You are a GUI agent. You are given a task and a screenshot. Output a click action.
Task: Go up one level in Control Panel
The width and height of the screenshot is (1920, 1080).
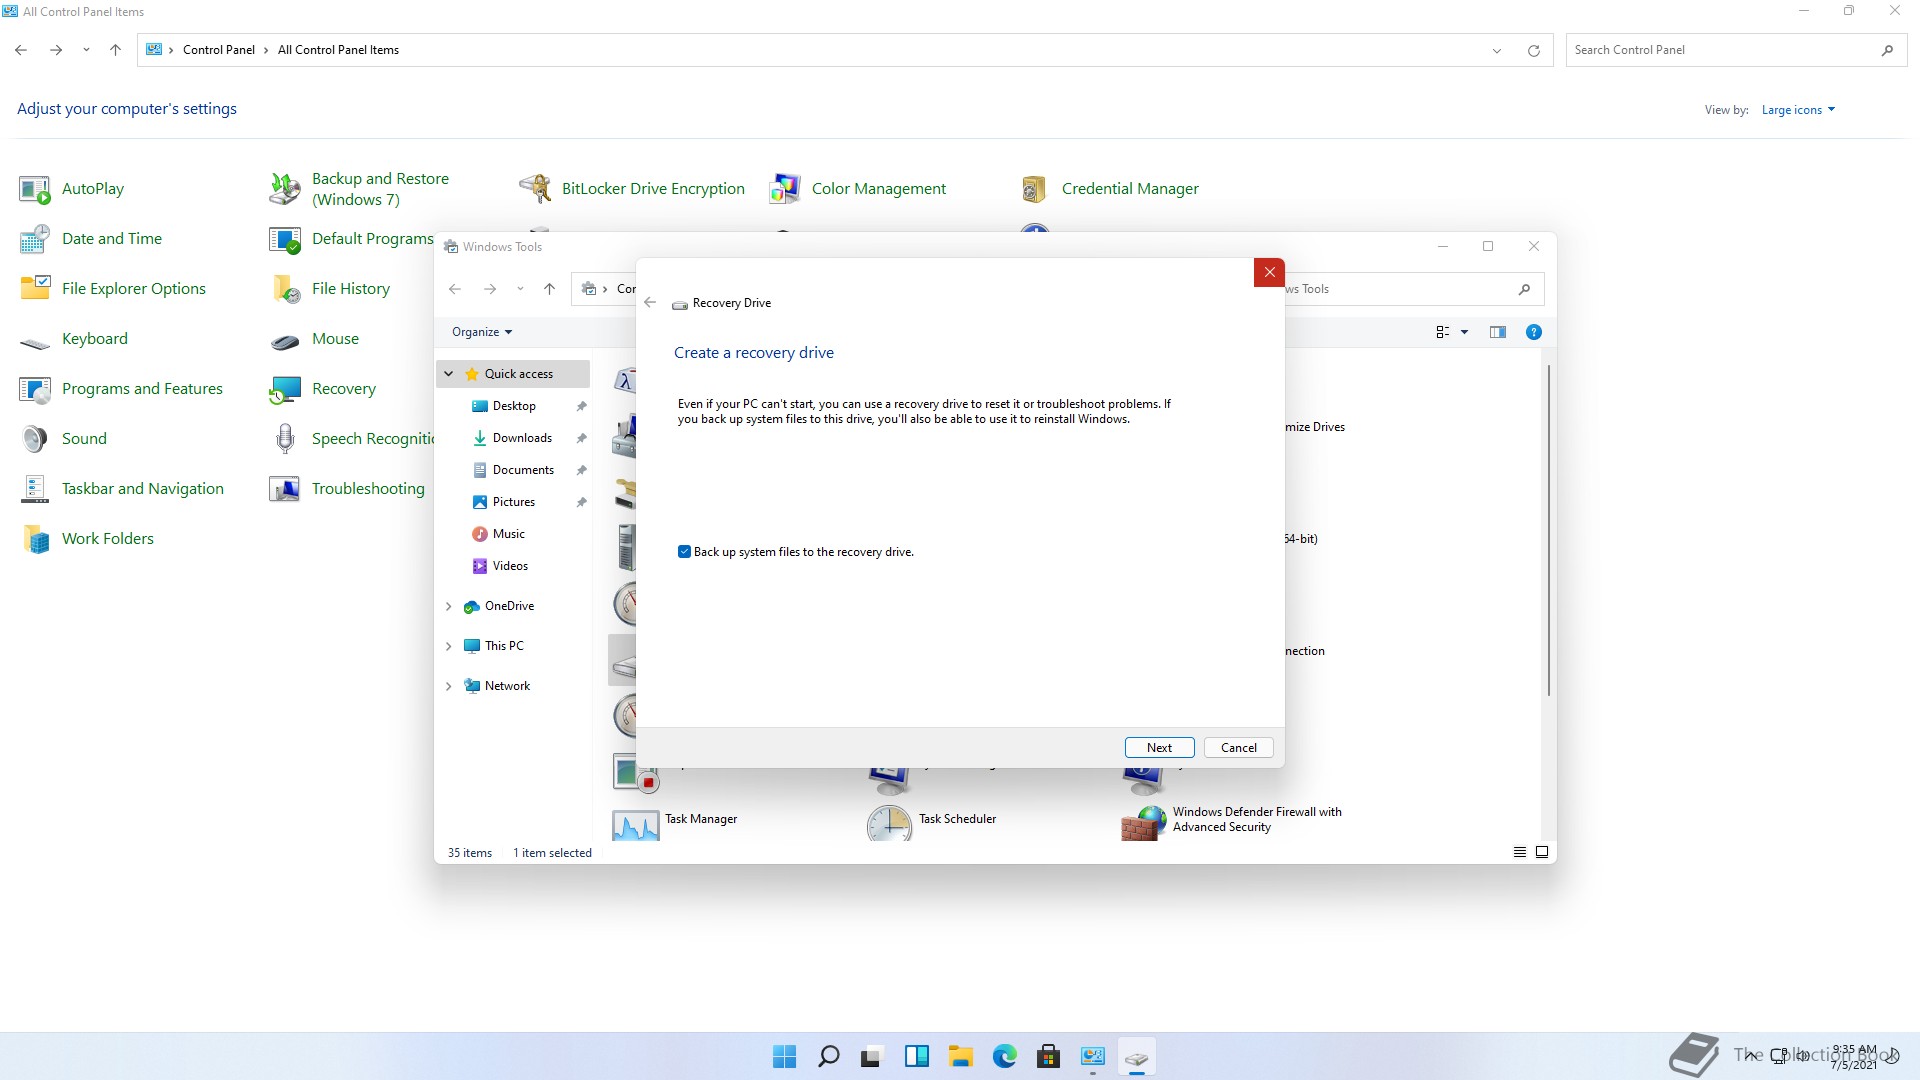coord(115,50)
